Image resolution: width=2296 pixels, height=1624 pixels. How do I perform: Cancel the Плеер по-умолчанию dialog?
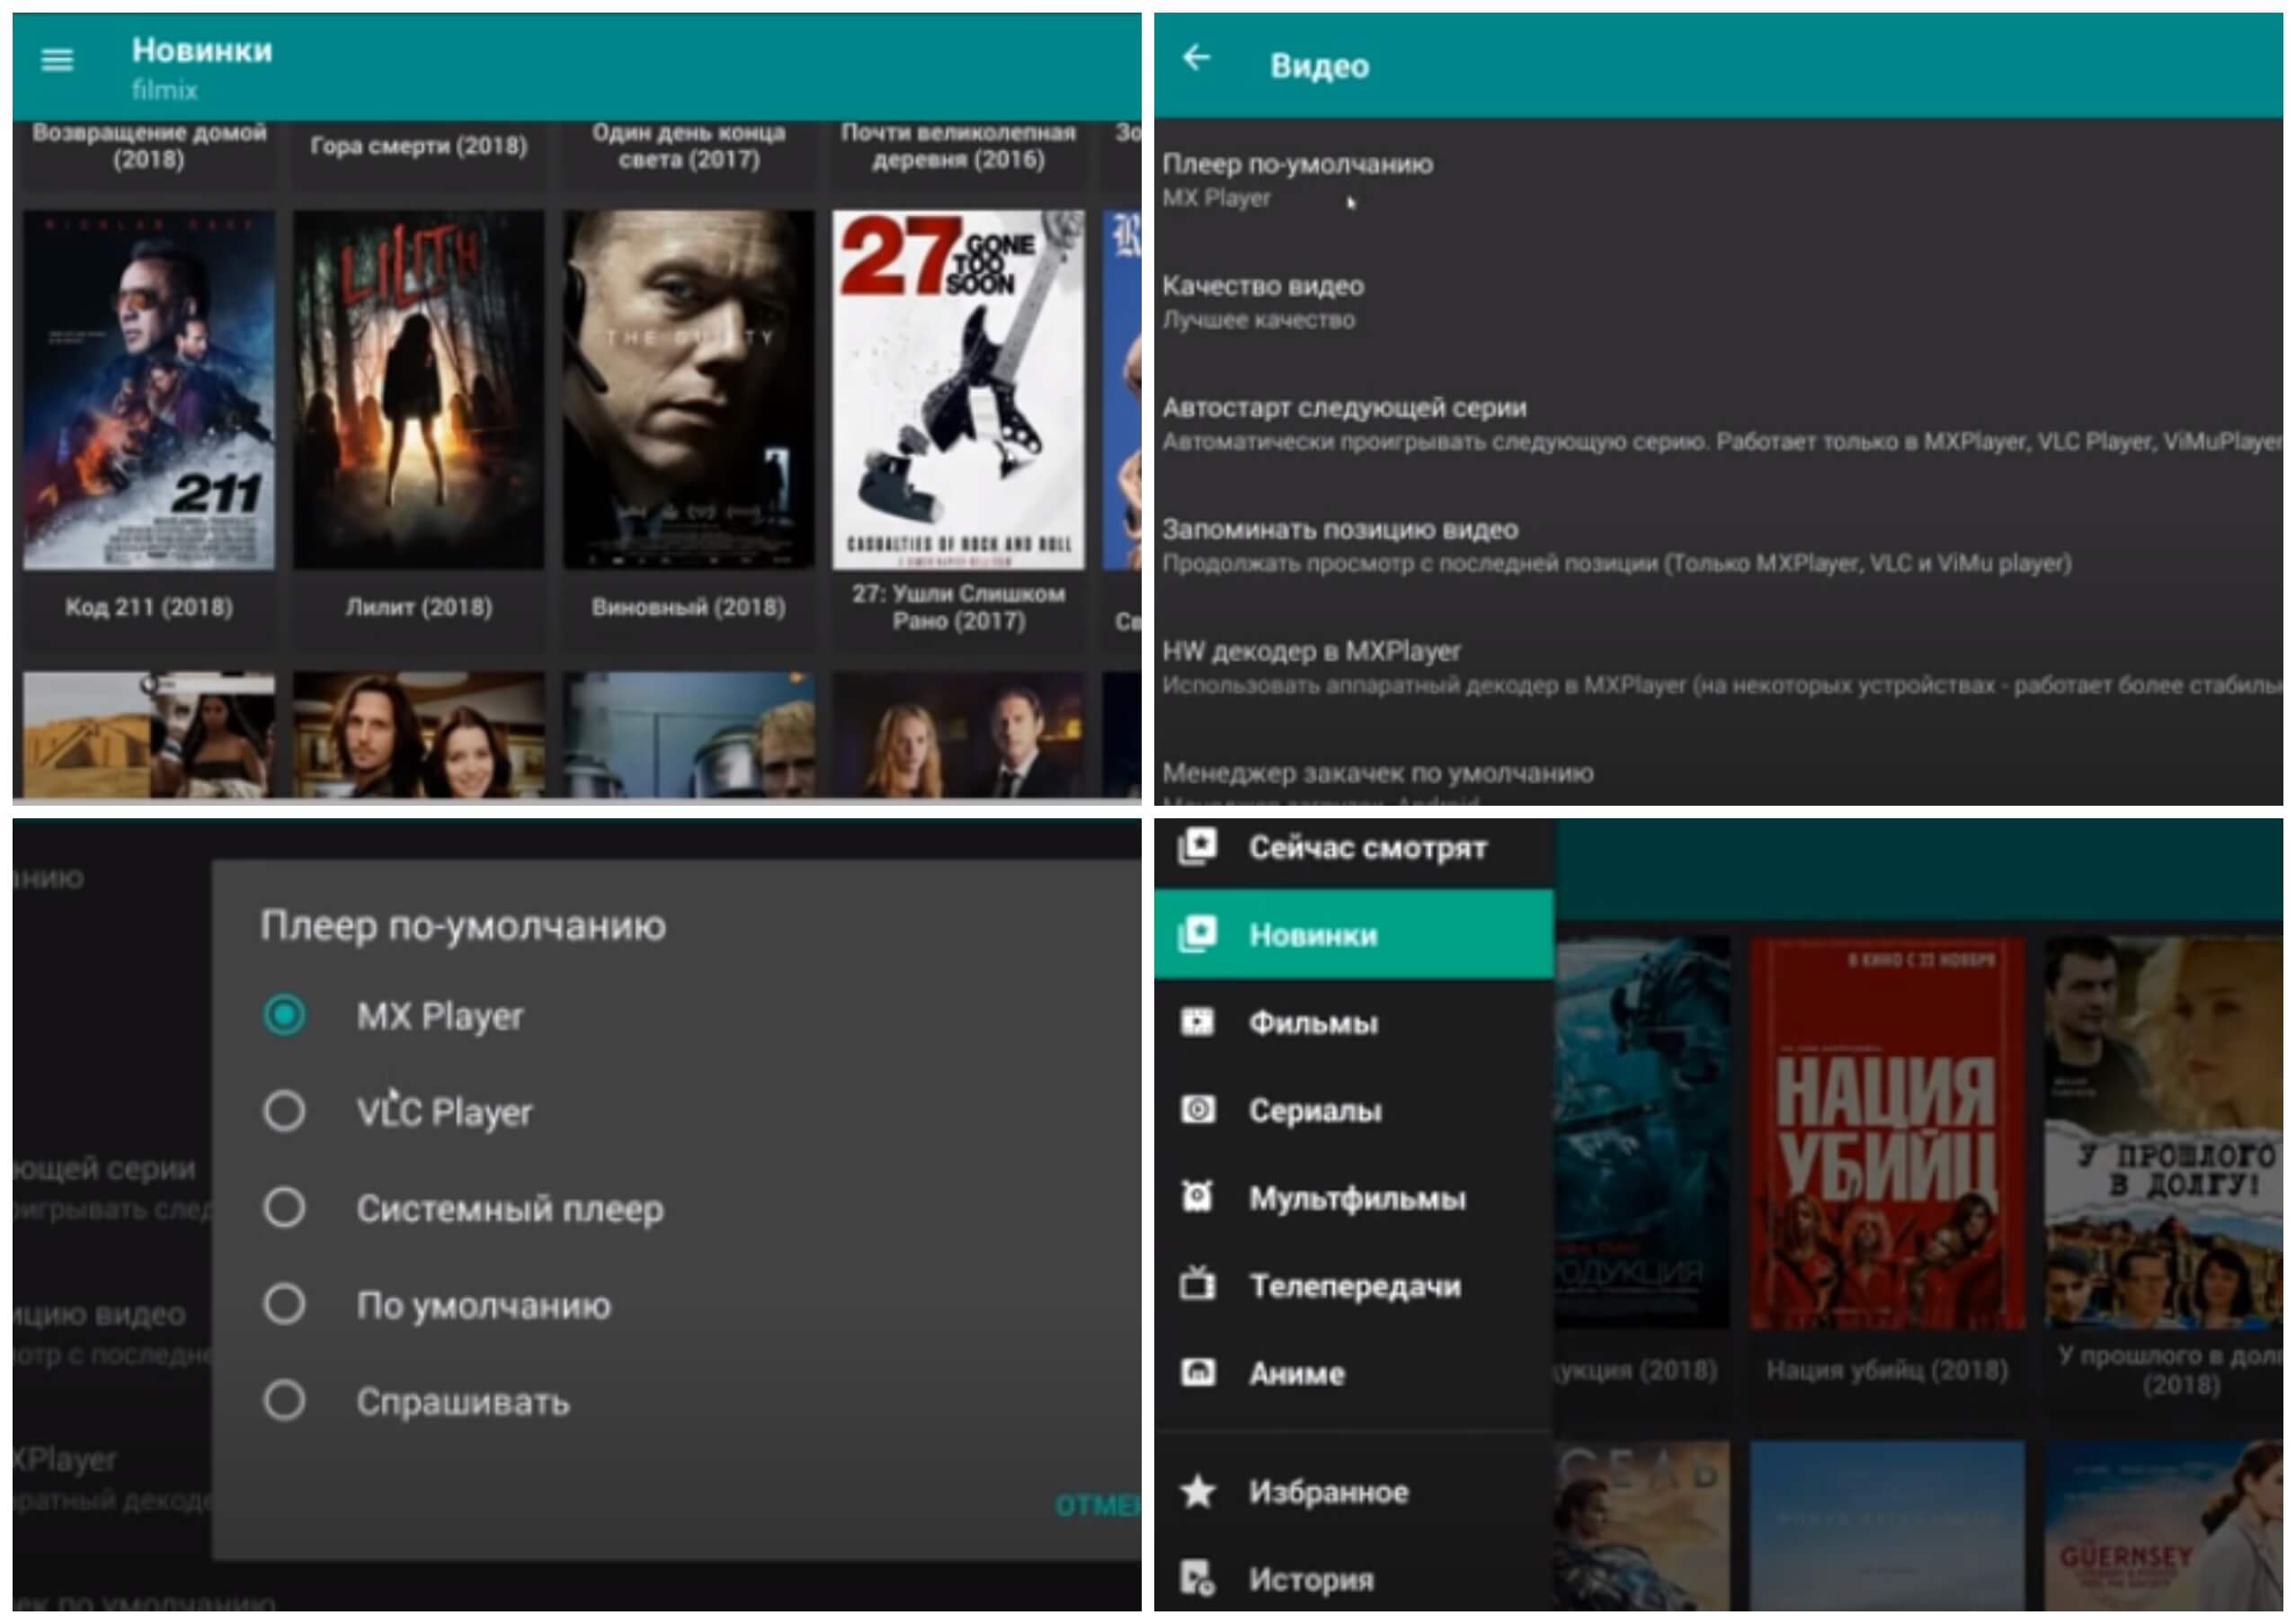point(1098,1505)
